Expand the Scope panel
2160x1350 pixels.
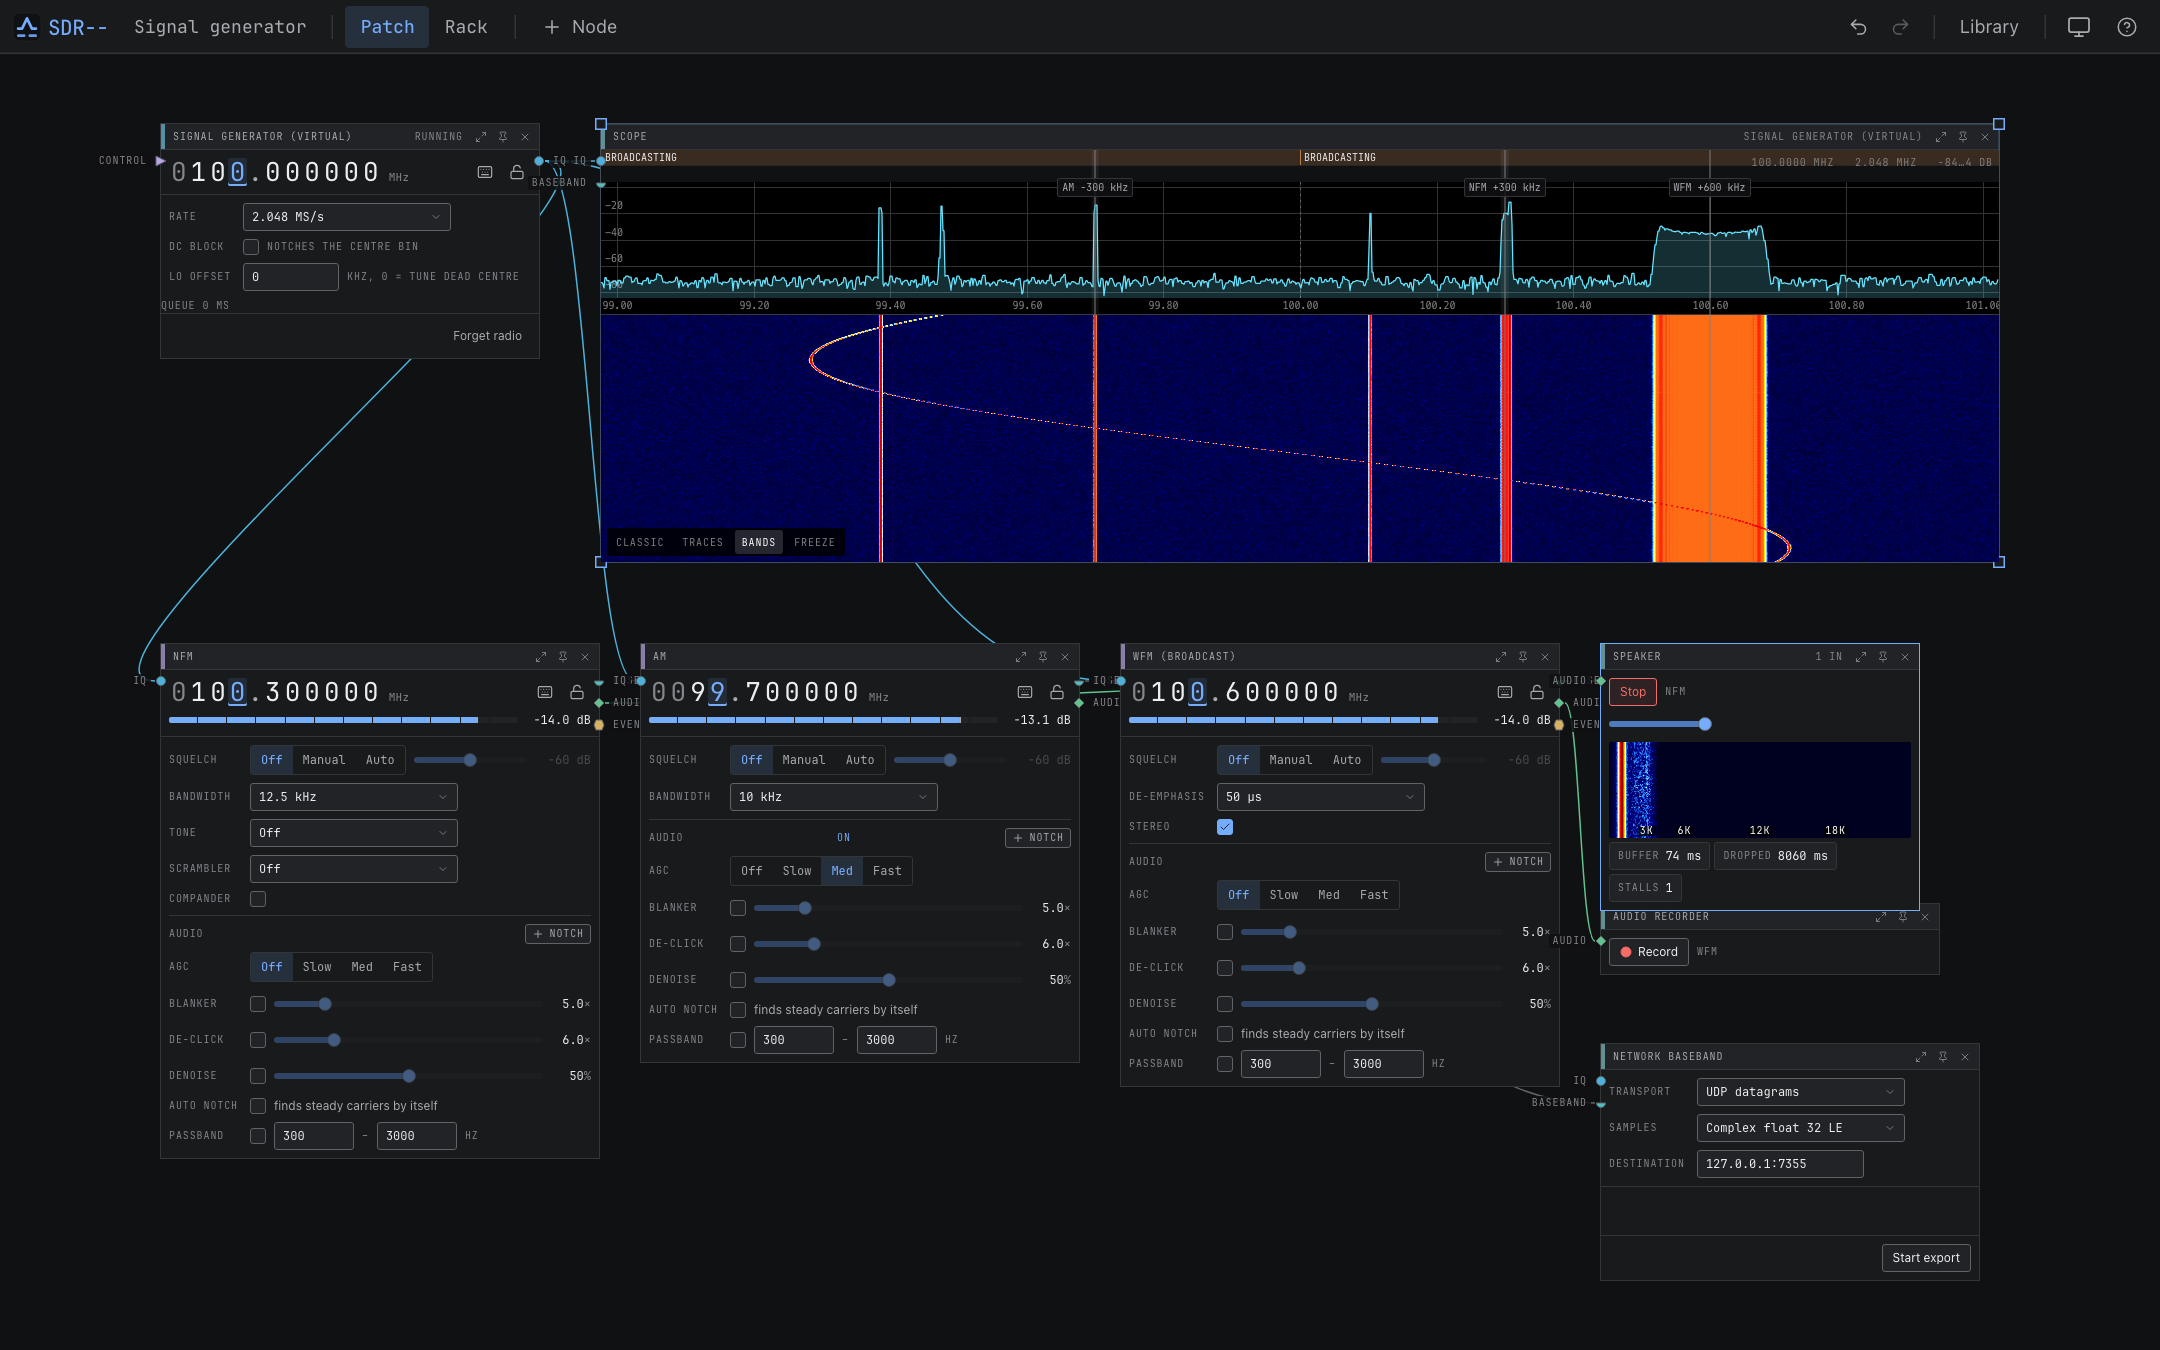(1941, 137)
